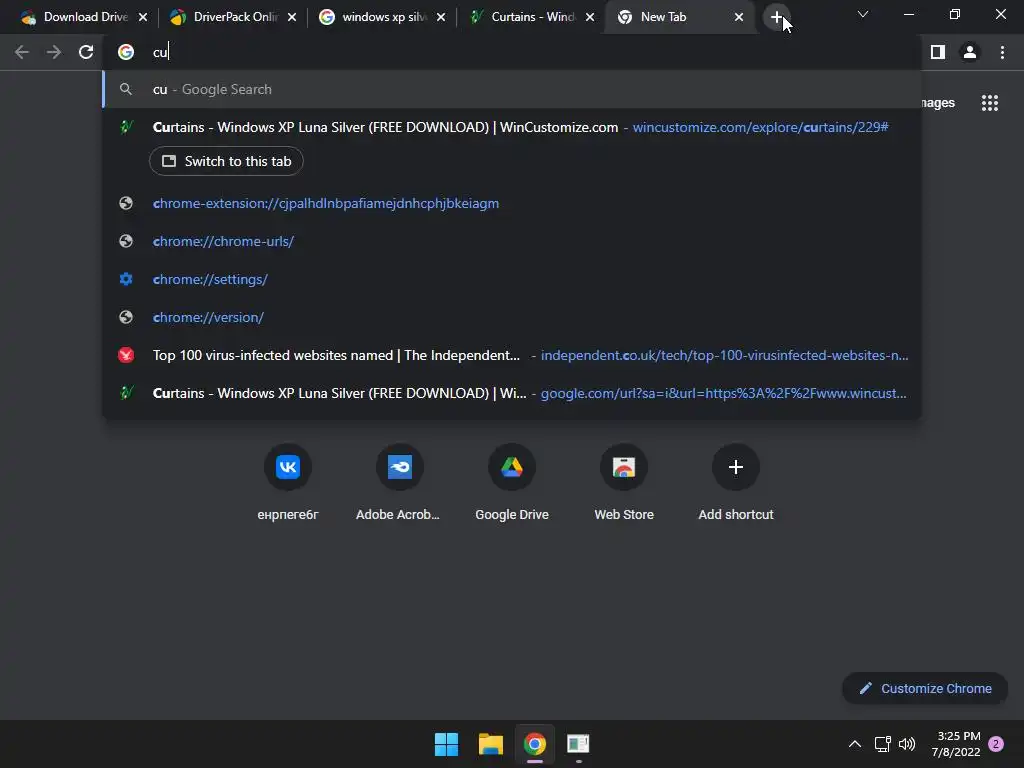Image resolution: width=1024 pixels, height=768 pixels.
Task: Open the Google Drive shortcut
Action: click(x=511, y=467)
